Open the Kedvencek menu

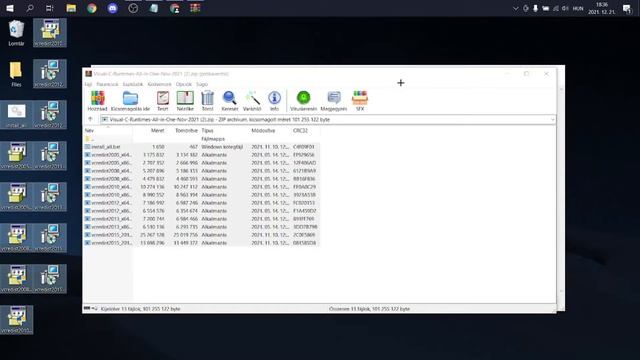[x=160, y=84]
